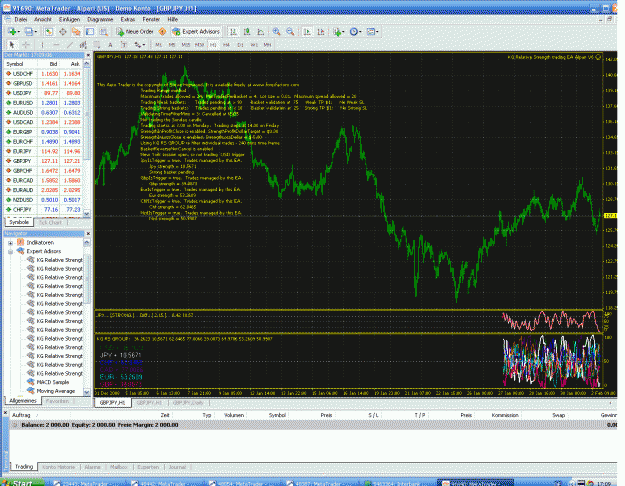
Task: Launch MetaEditor with the yellow diamond icon
Action: (x=162, y=31)
